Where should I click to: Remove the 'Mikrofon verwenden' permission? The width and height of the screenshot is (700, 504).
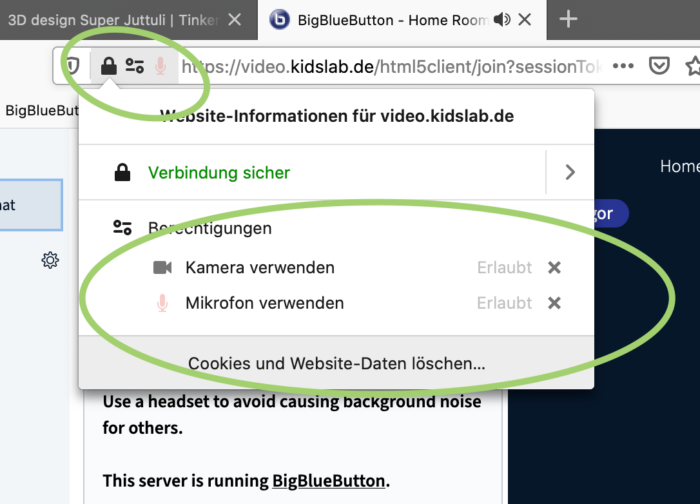point(554,303)
